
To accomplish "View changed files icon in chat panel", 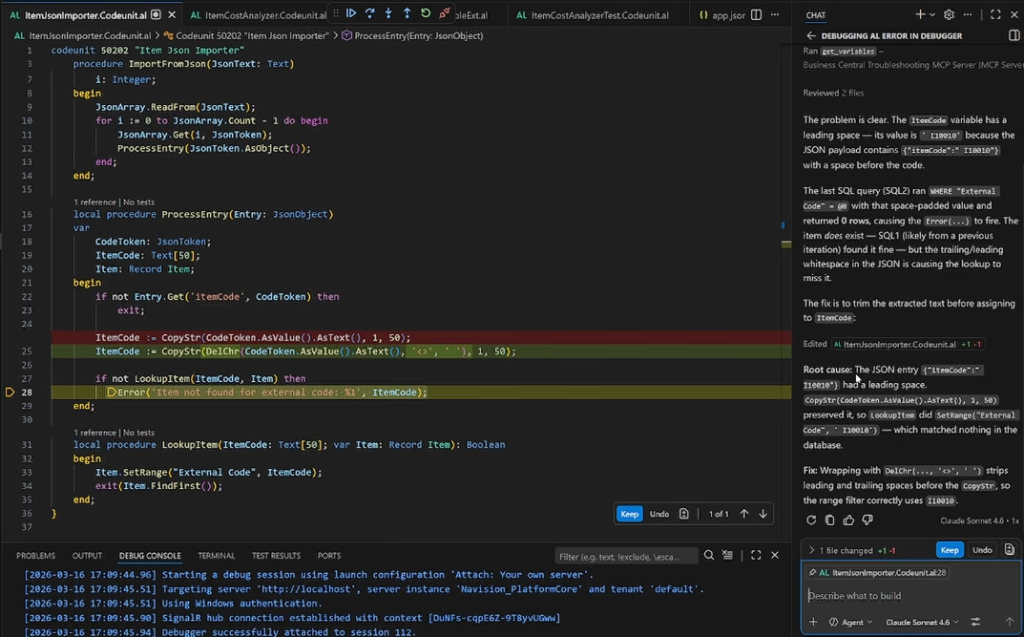I will (x=1009, y=549).
